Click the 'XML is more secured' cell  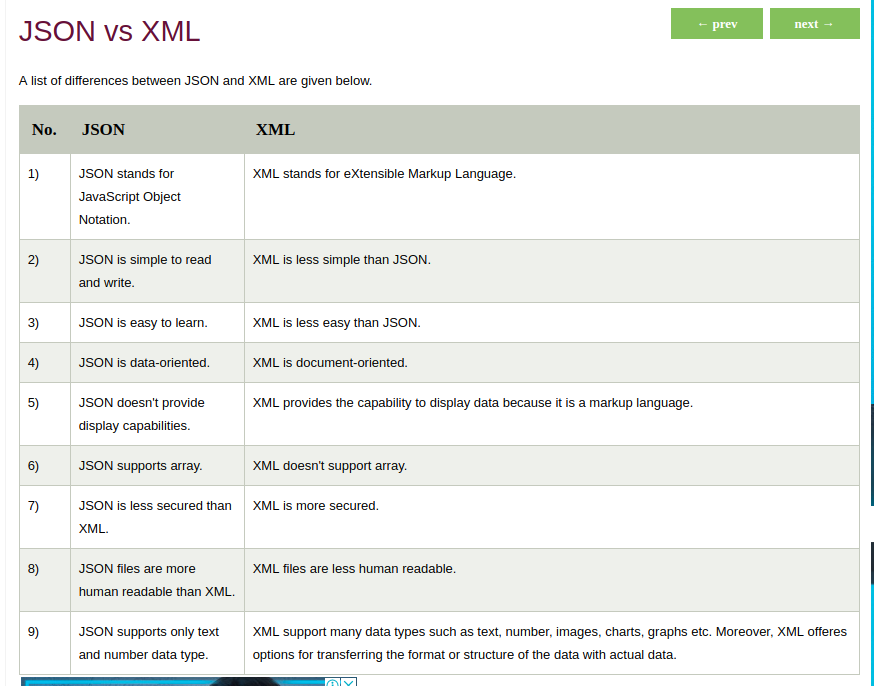point(316,506)
